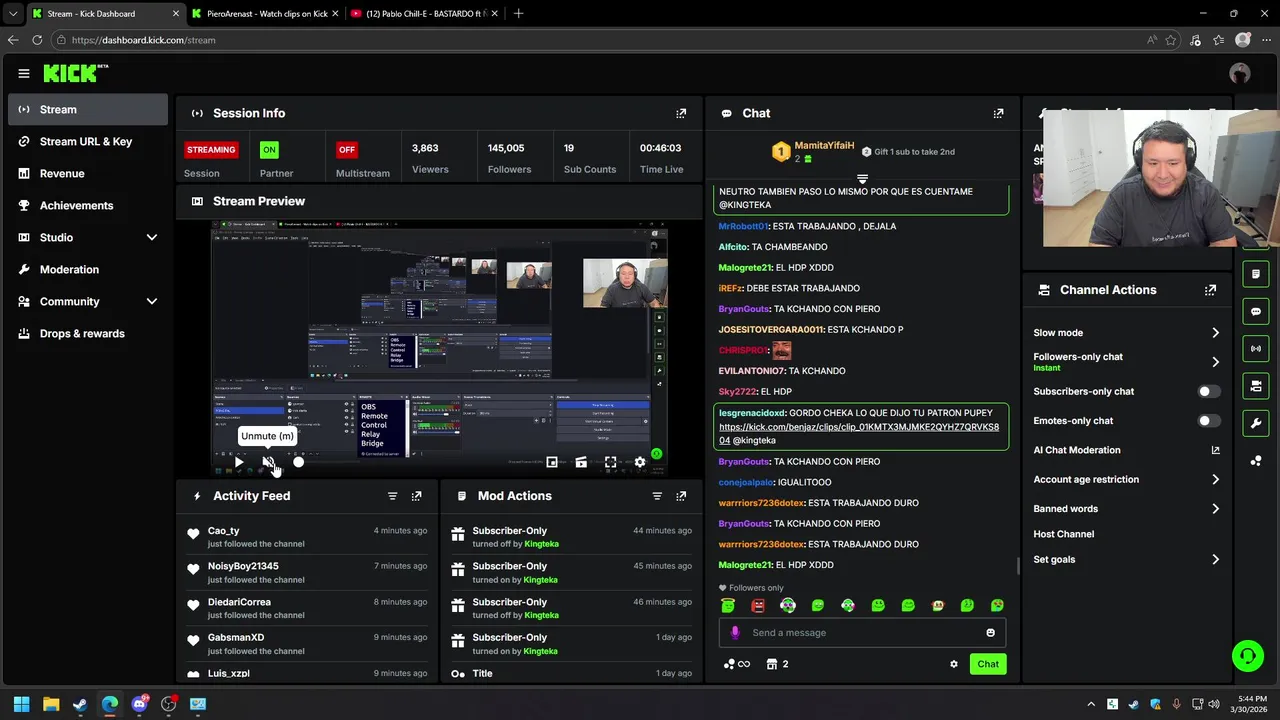Reload the page with browser refresh

pyautogui.click(x=37, y=40)
